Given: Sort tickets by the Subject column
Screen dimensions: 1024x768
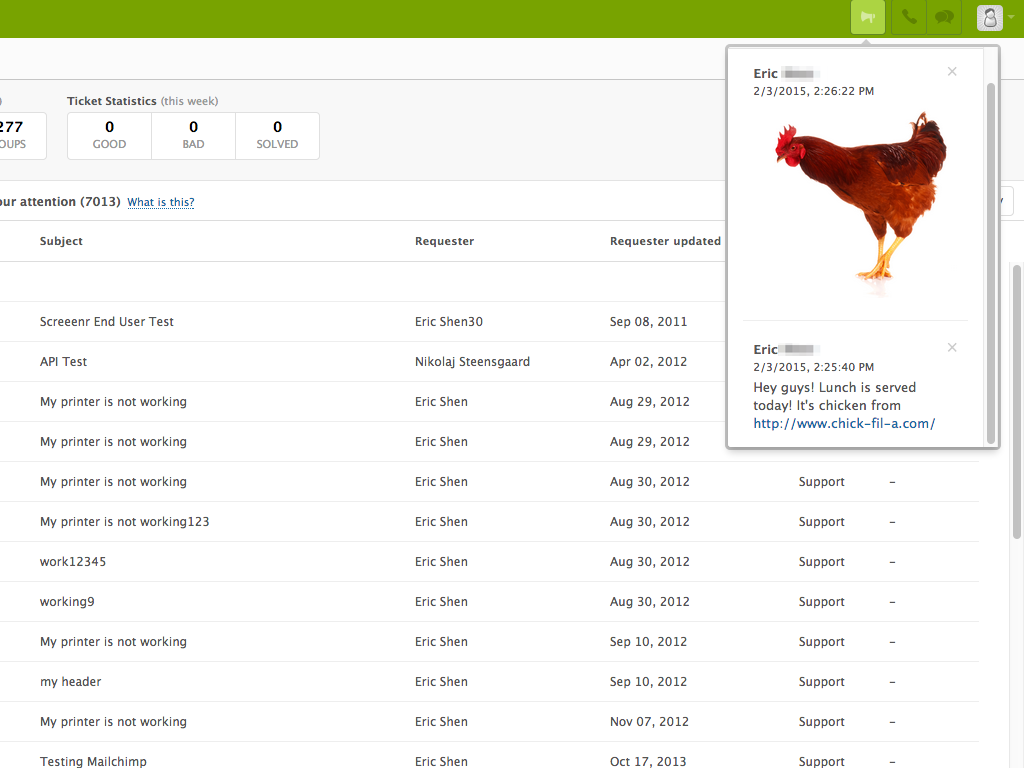Looking at the screenshot, I should click(x=61, y=241).
